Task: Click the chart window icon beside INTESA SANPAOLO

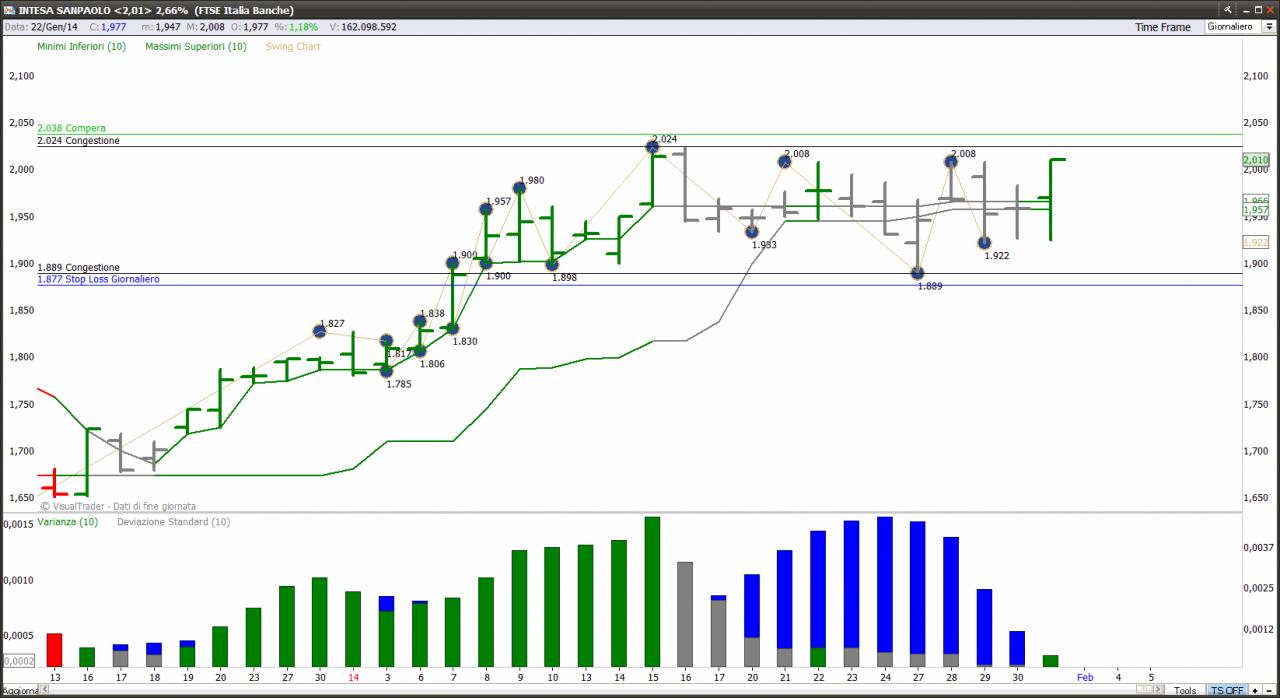Action: (8, 10)
